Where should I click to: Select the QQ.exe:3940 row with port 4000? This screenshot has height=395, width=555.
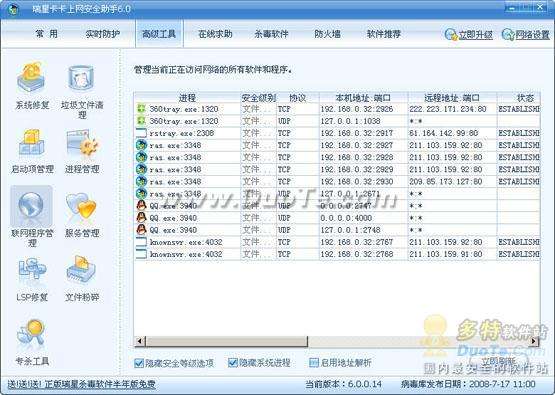[337, 218]
